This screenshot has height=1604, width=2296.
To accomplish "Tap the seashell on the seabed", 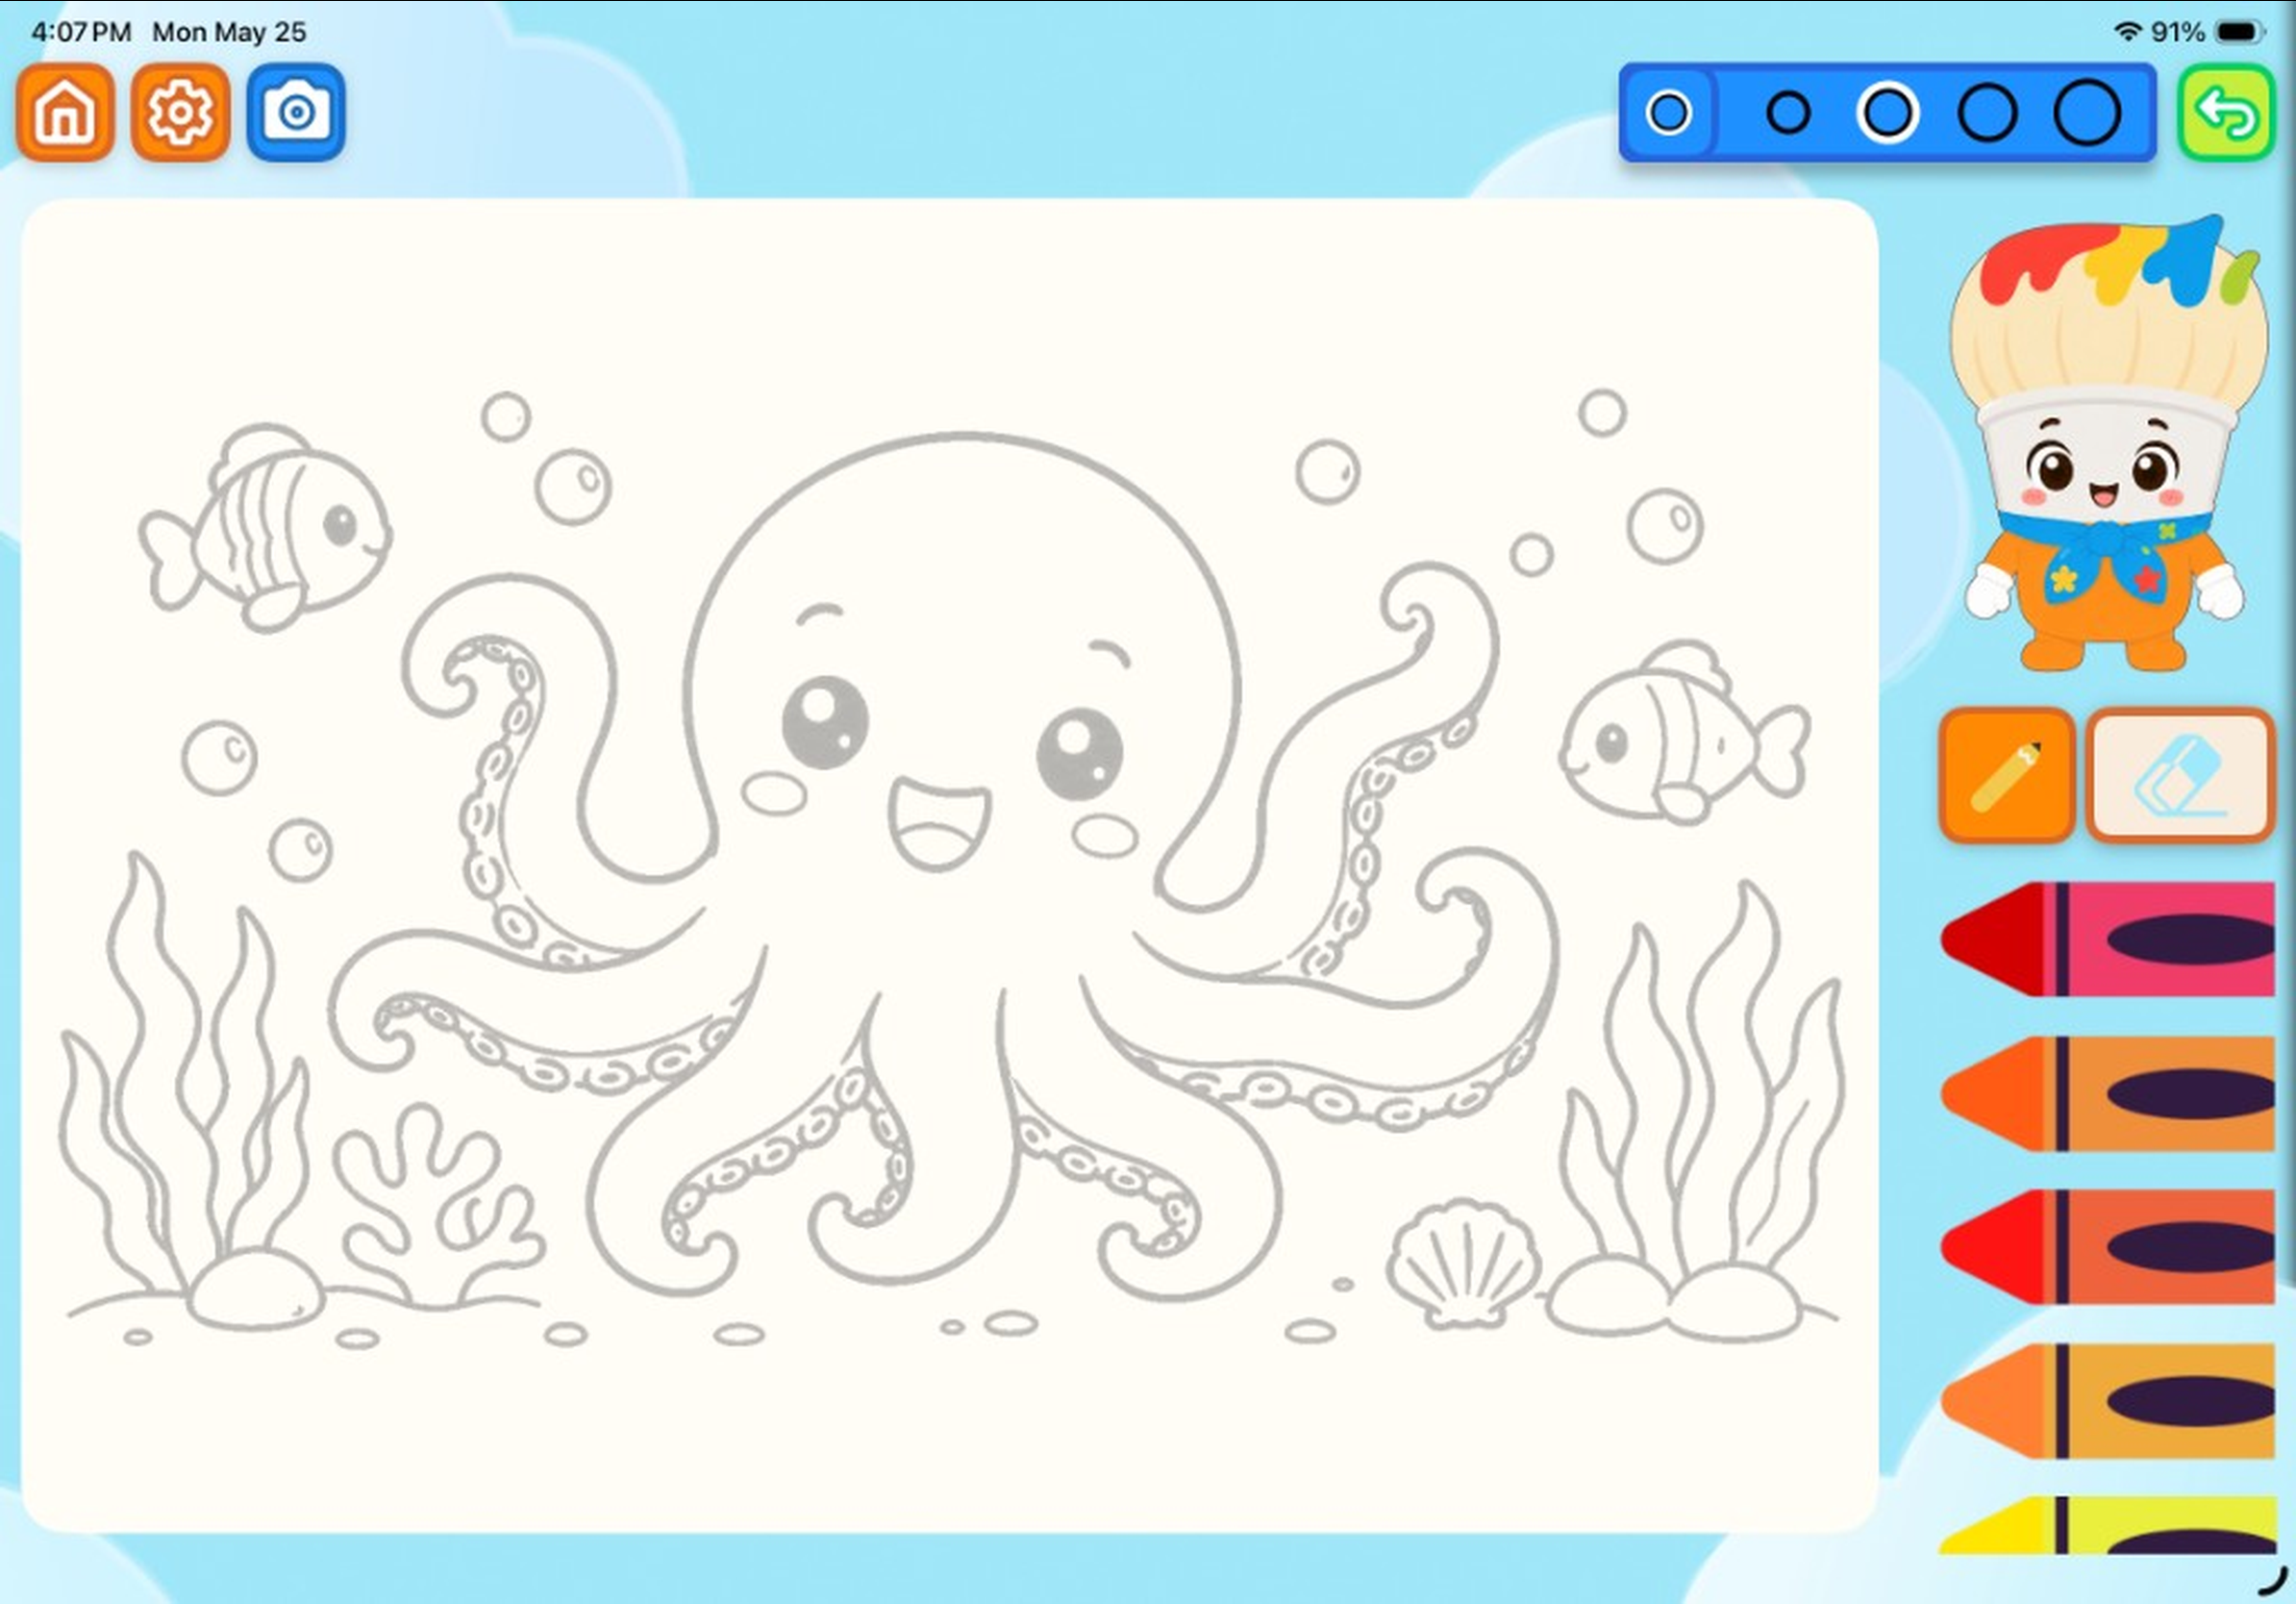I will coord(1463,1263).
